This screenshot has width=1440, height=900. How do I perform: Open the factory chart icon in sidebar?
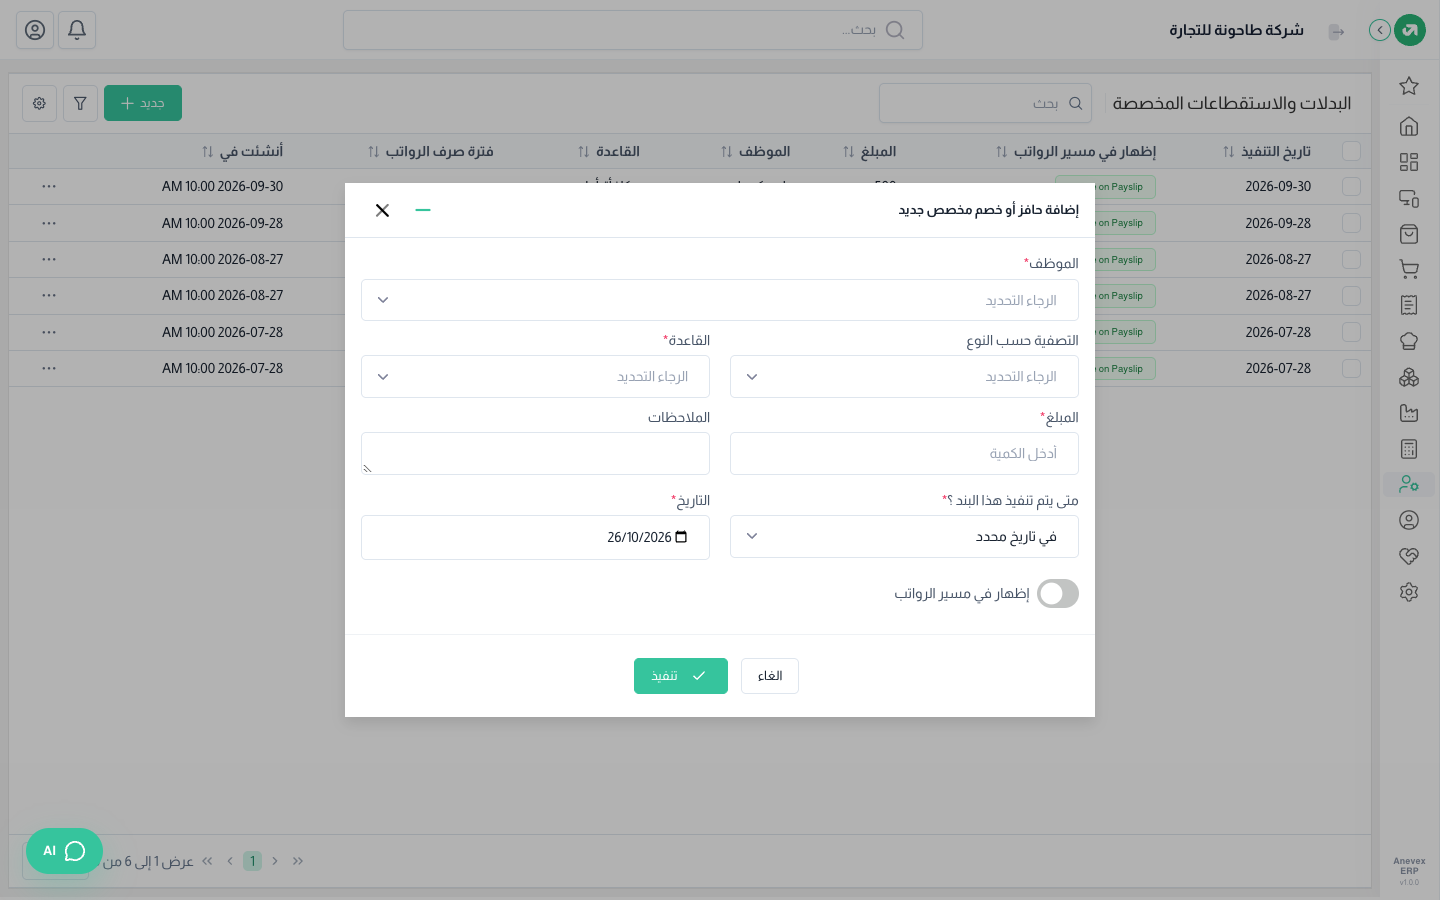1409,413
